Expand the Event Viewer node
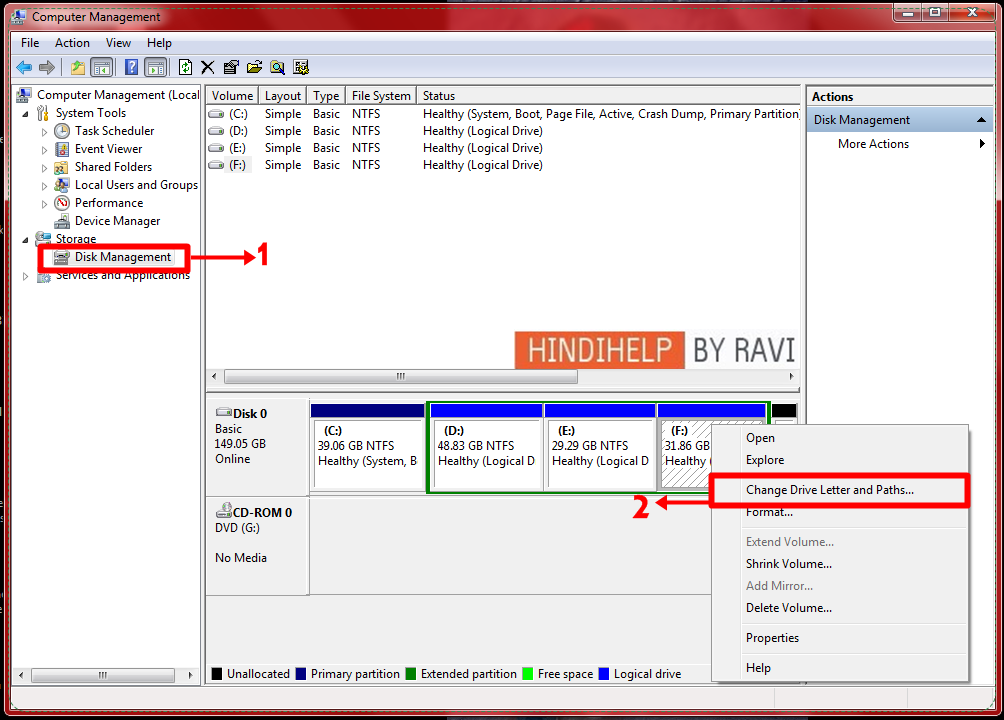The height and width of the screenshot is (720, 1004). (x=44, y=150)
